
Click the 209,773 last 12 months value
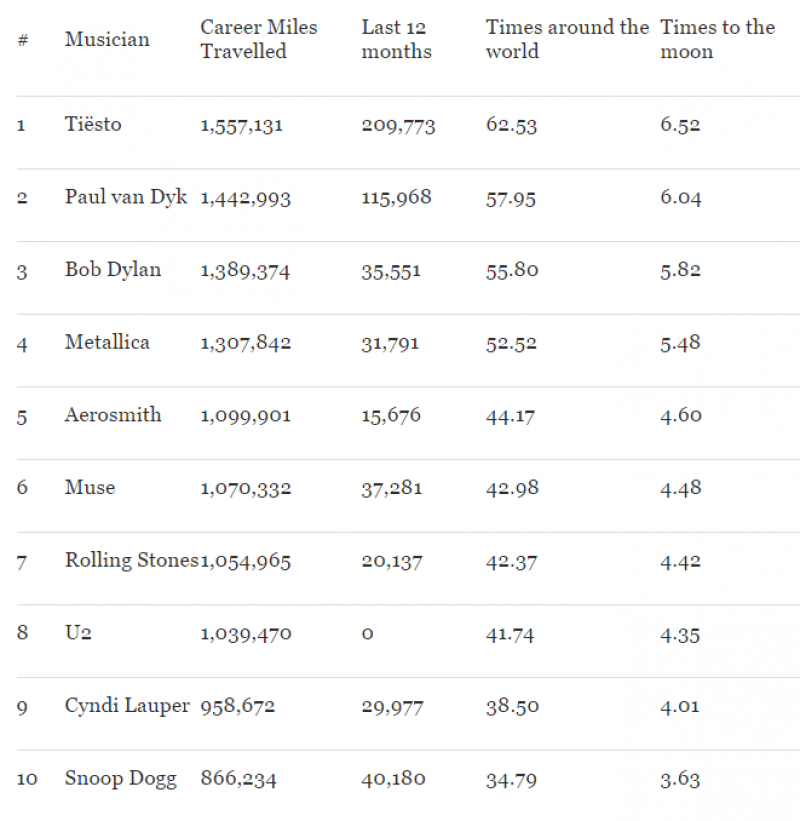click(398, 125)
